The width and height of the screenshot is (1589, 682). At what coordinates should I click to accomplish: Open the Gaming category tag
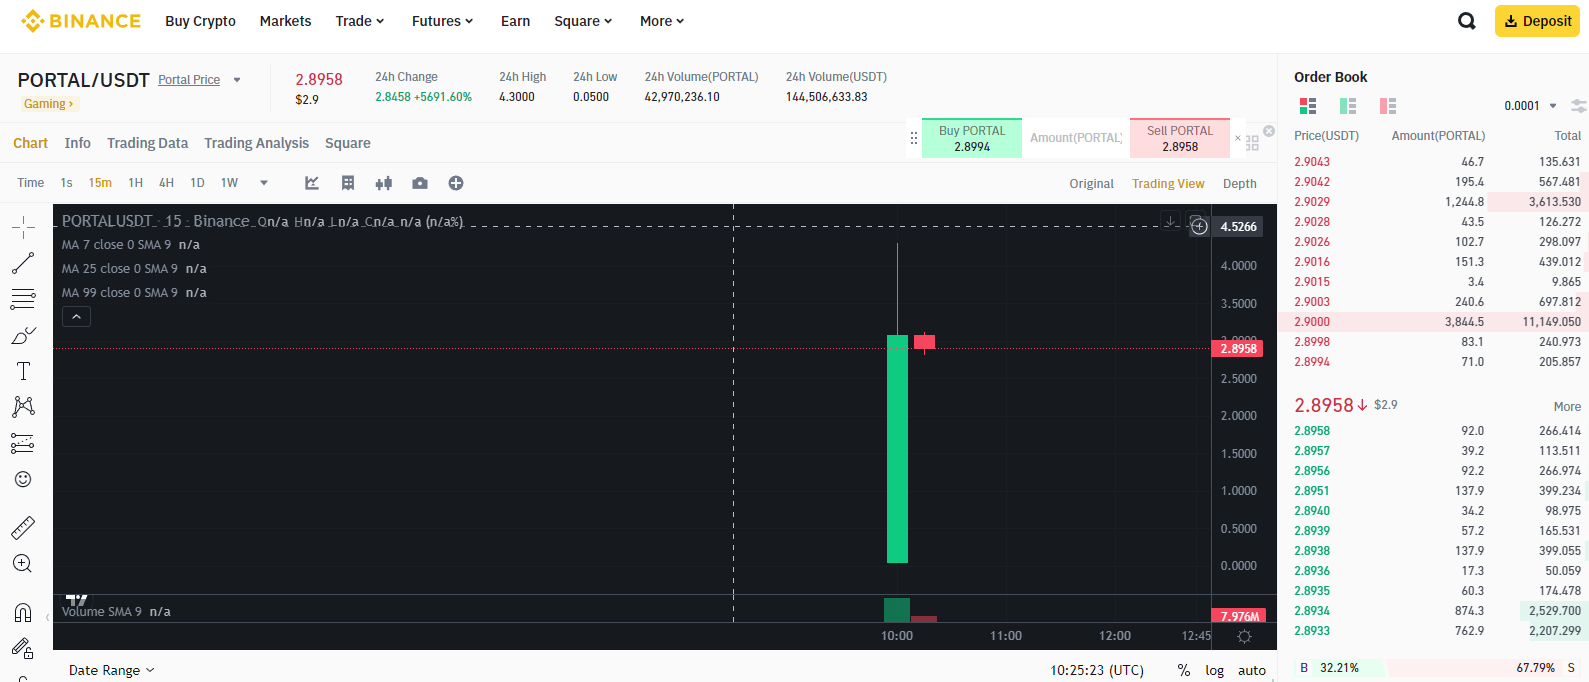coord(48,104)
